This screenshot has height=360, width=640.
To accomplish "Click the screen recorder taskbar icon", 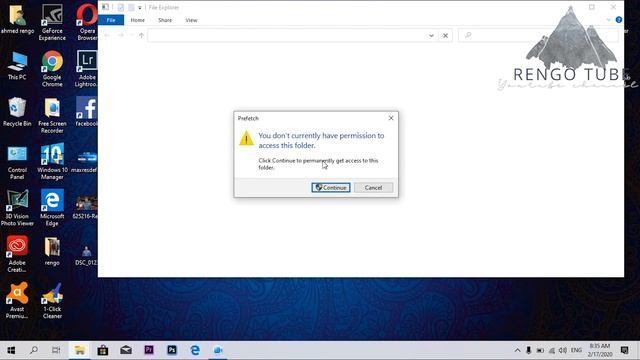I will 218,350.
